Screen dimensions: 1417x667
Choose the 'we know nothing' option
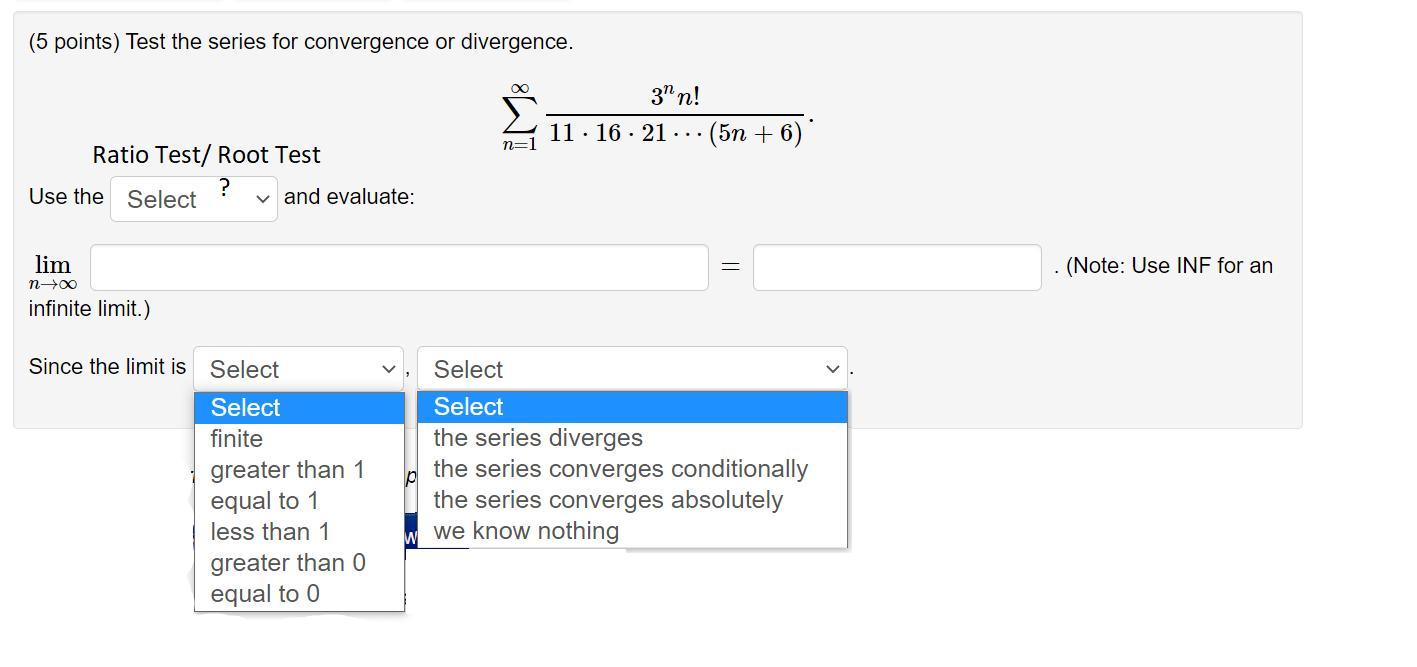coord(525,531)
